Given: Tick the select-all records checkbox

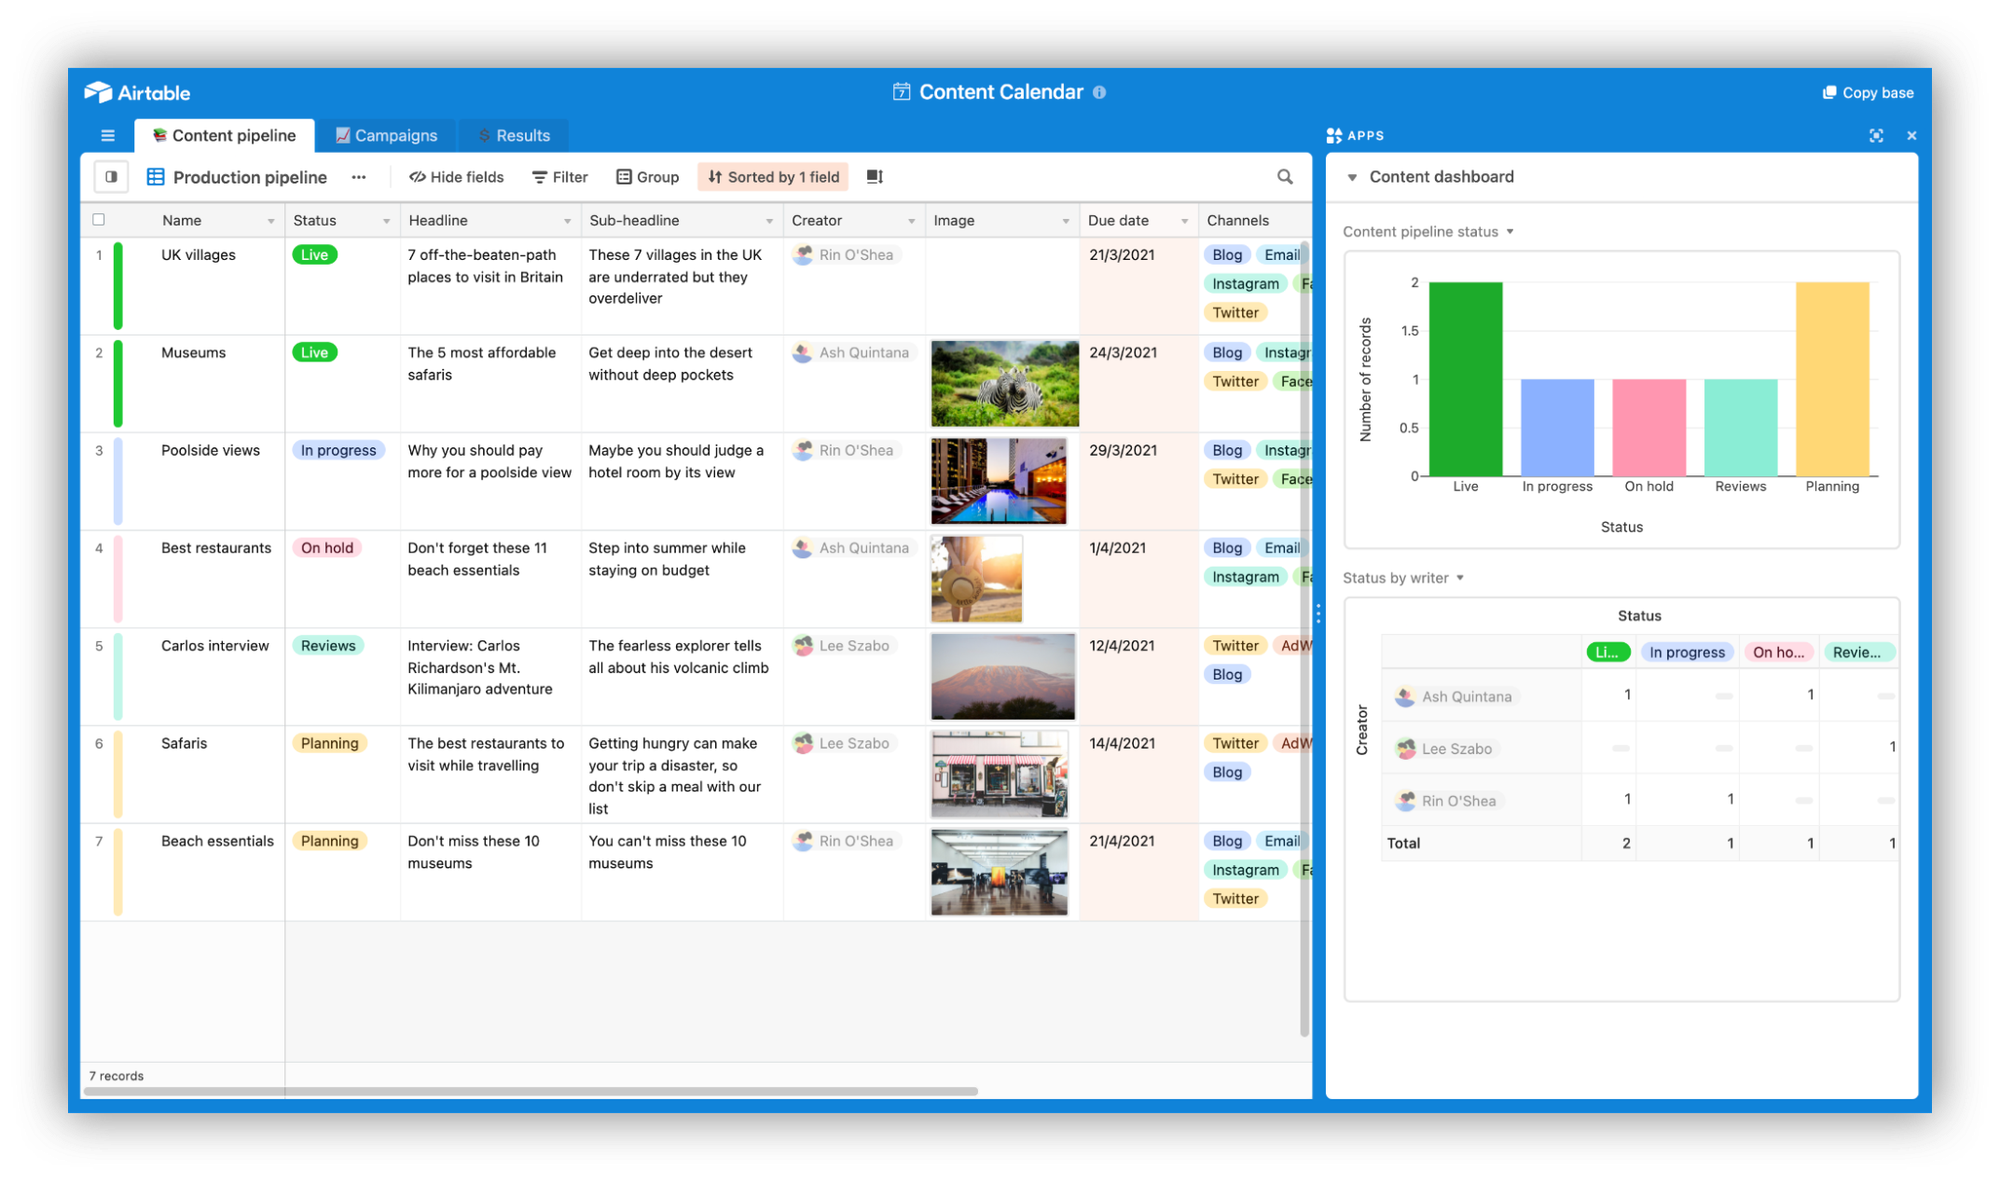Looking at the screenshot, I should click(99, 220).
